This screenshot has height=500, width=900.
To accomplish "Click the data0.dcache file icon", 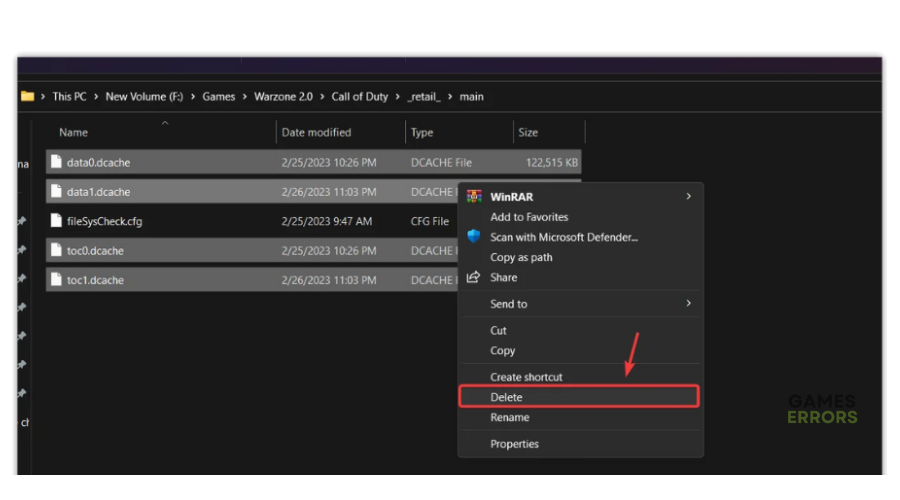I will 56,162.
